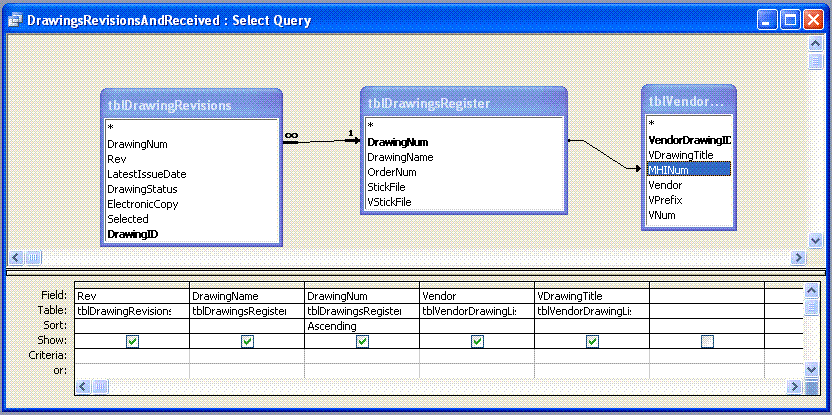Click tblDrawingRevisions table title bar
The image size is (832, 415).
(191, 105)
